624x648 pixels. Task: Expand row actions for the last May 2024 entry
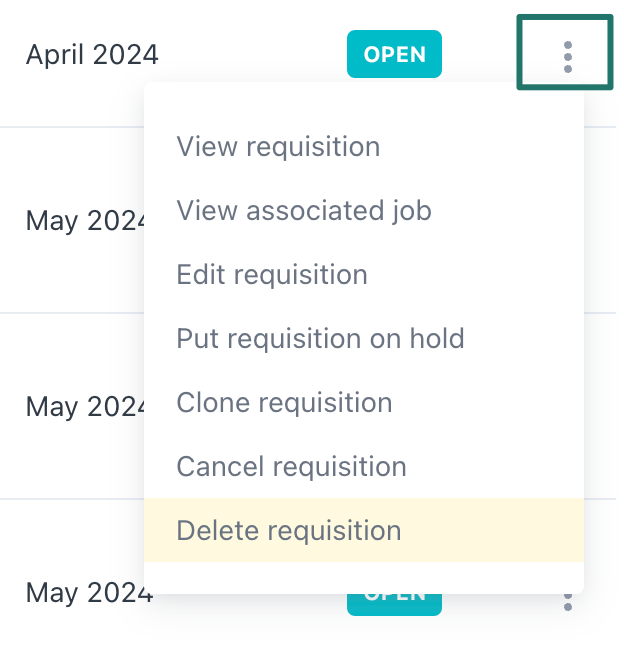tap(567, 601)
